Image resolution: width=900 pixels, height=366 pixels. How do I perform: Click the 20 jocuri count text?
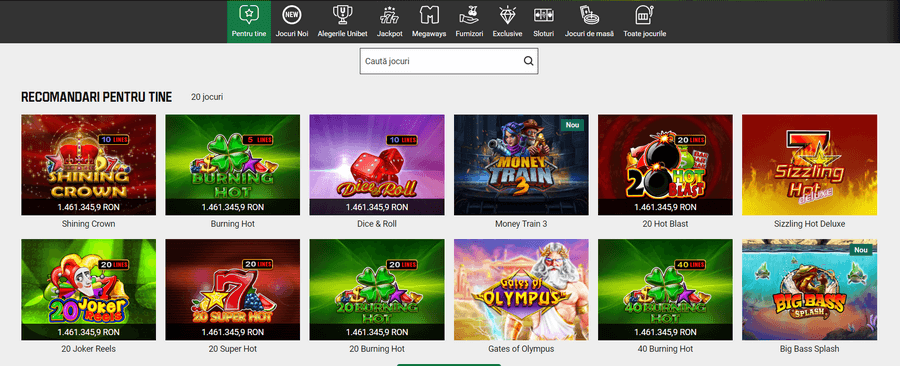[x=207, y=97]
